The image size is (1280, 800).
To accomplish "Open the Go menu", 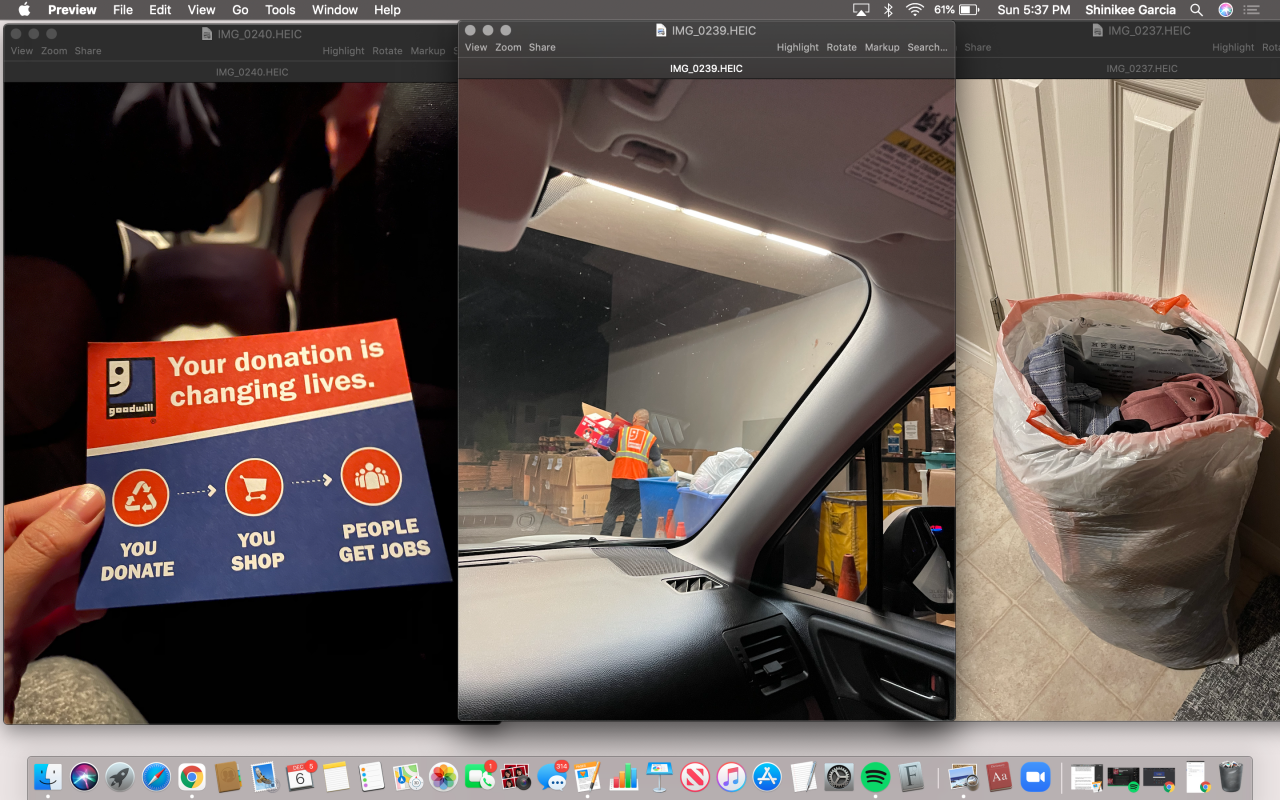I will (x=240, y=10).
